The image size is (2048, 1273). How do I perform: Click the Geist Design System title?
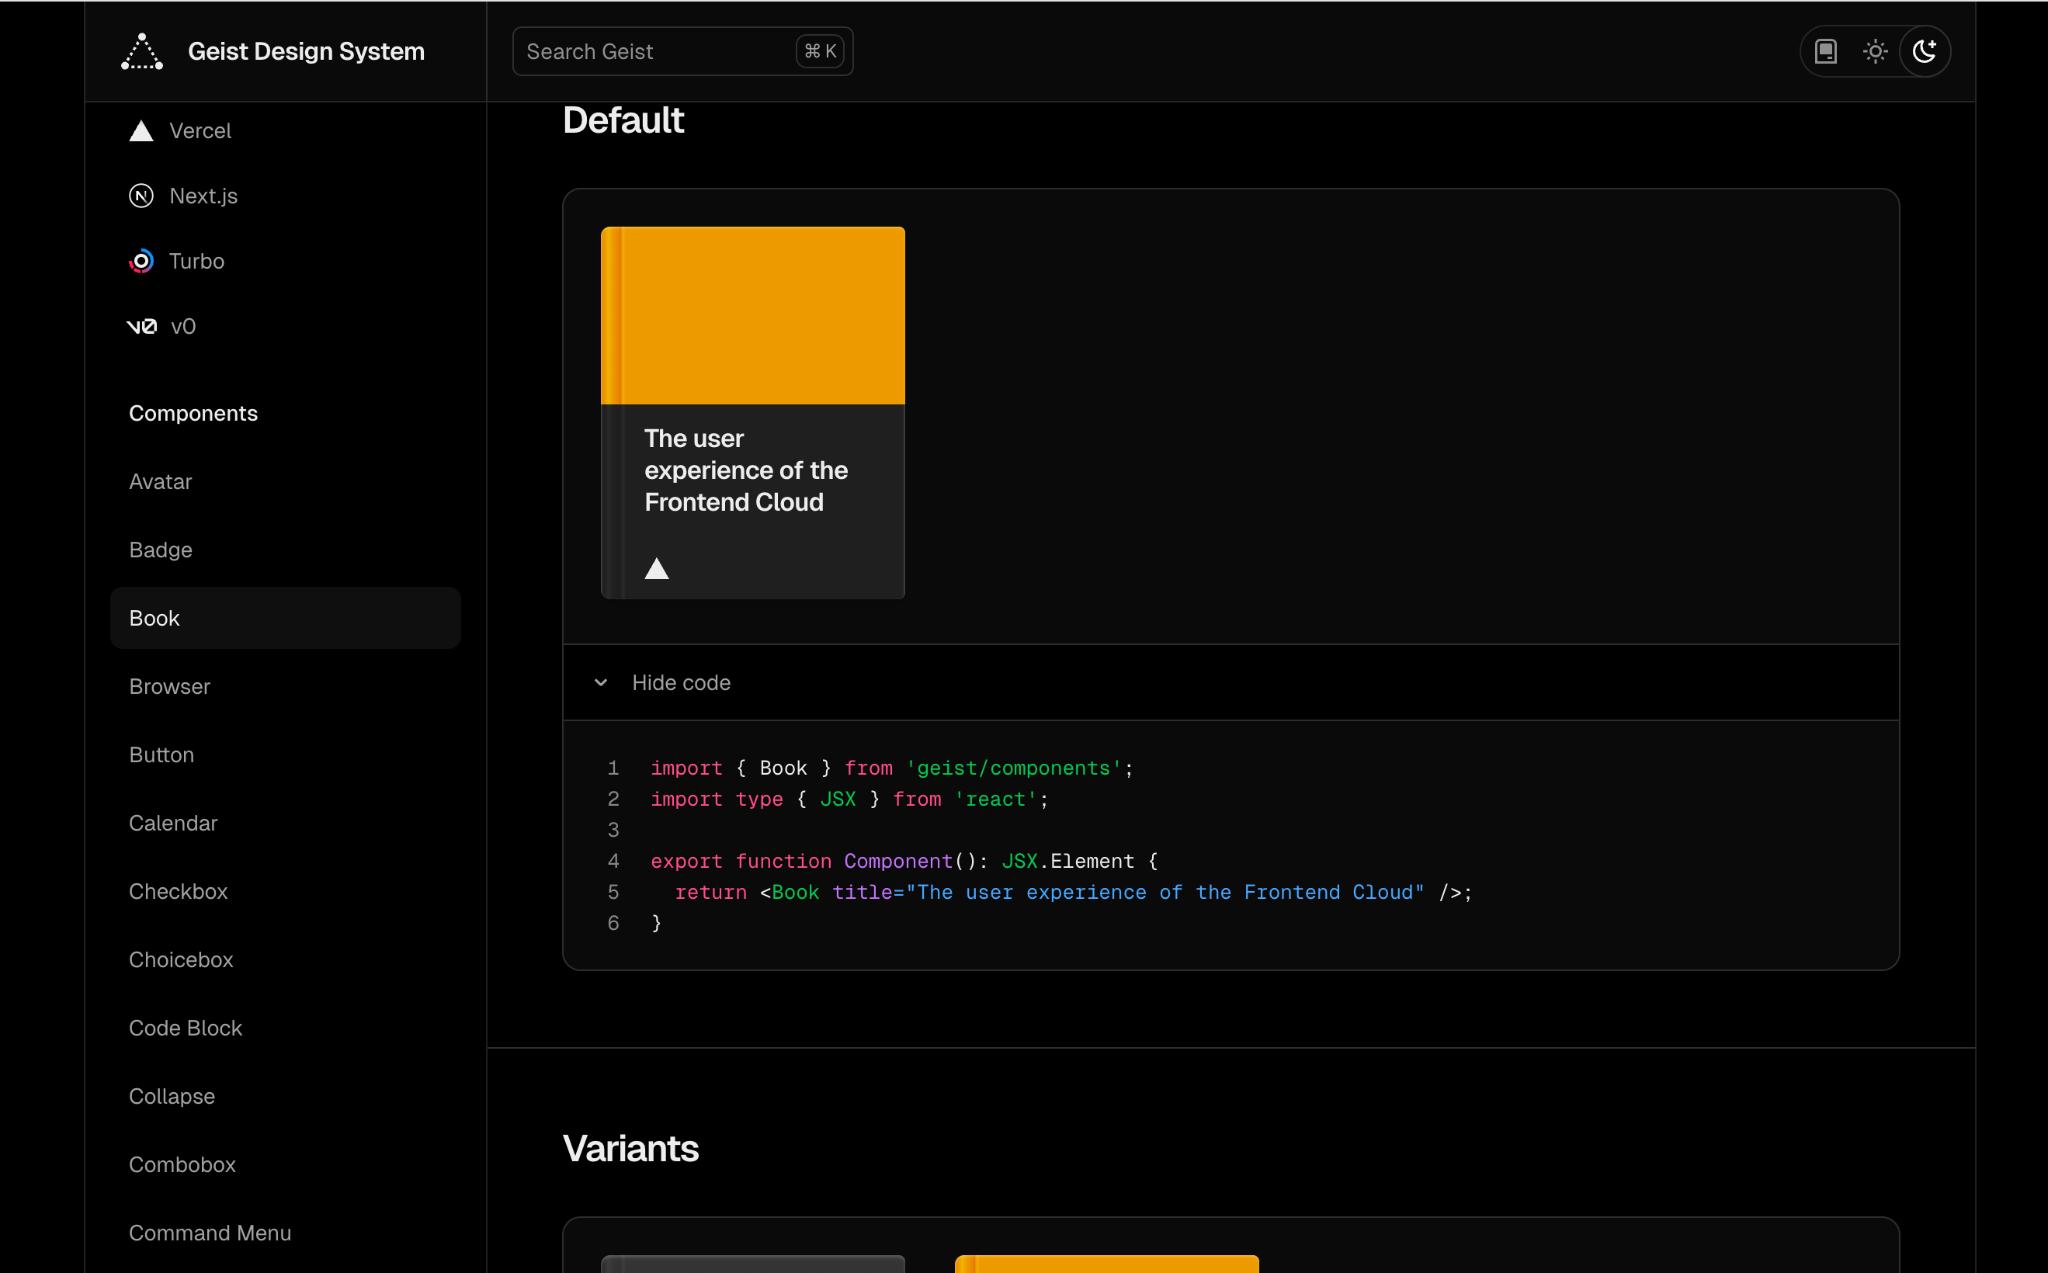point(306,51)
